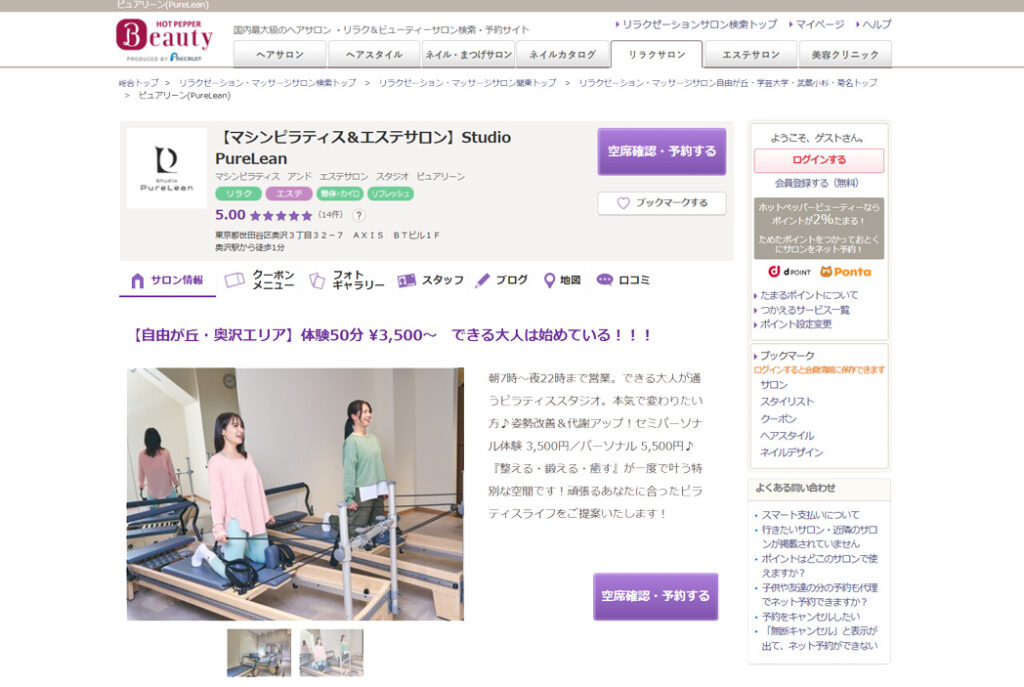Open the スタッフ tab
1024x687 pixels.
tap(431, 280)
